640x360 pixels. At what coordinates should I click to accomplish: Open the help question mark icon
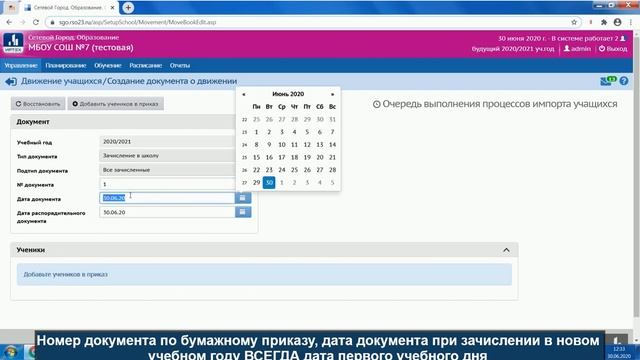point(624,81)
